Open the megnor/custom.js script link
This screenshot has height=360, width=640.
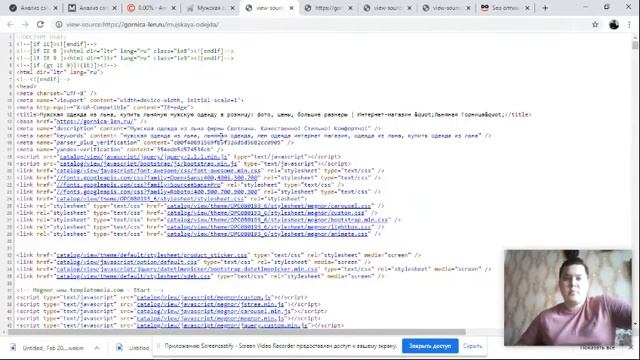tap(204, 297)
